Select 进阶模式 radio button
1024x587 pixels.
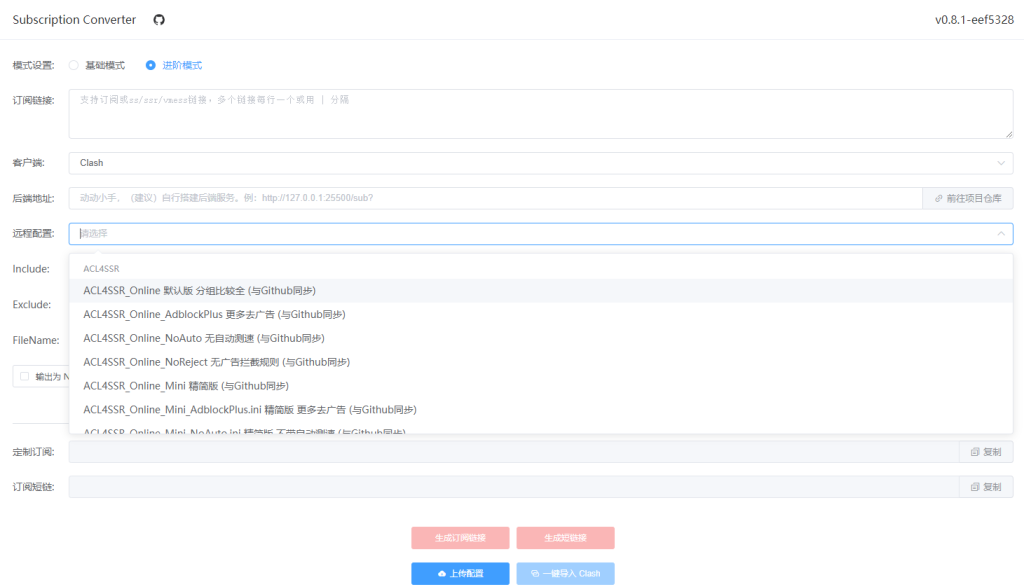pos(151,65)
